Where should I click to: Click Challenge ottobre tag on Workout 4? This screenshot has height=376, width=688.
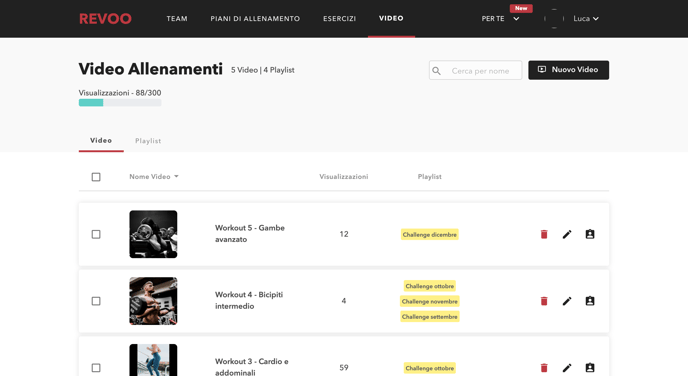(x=430, y=286)
